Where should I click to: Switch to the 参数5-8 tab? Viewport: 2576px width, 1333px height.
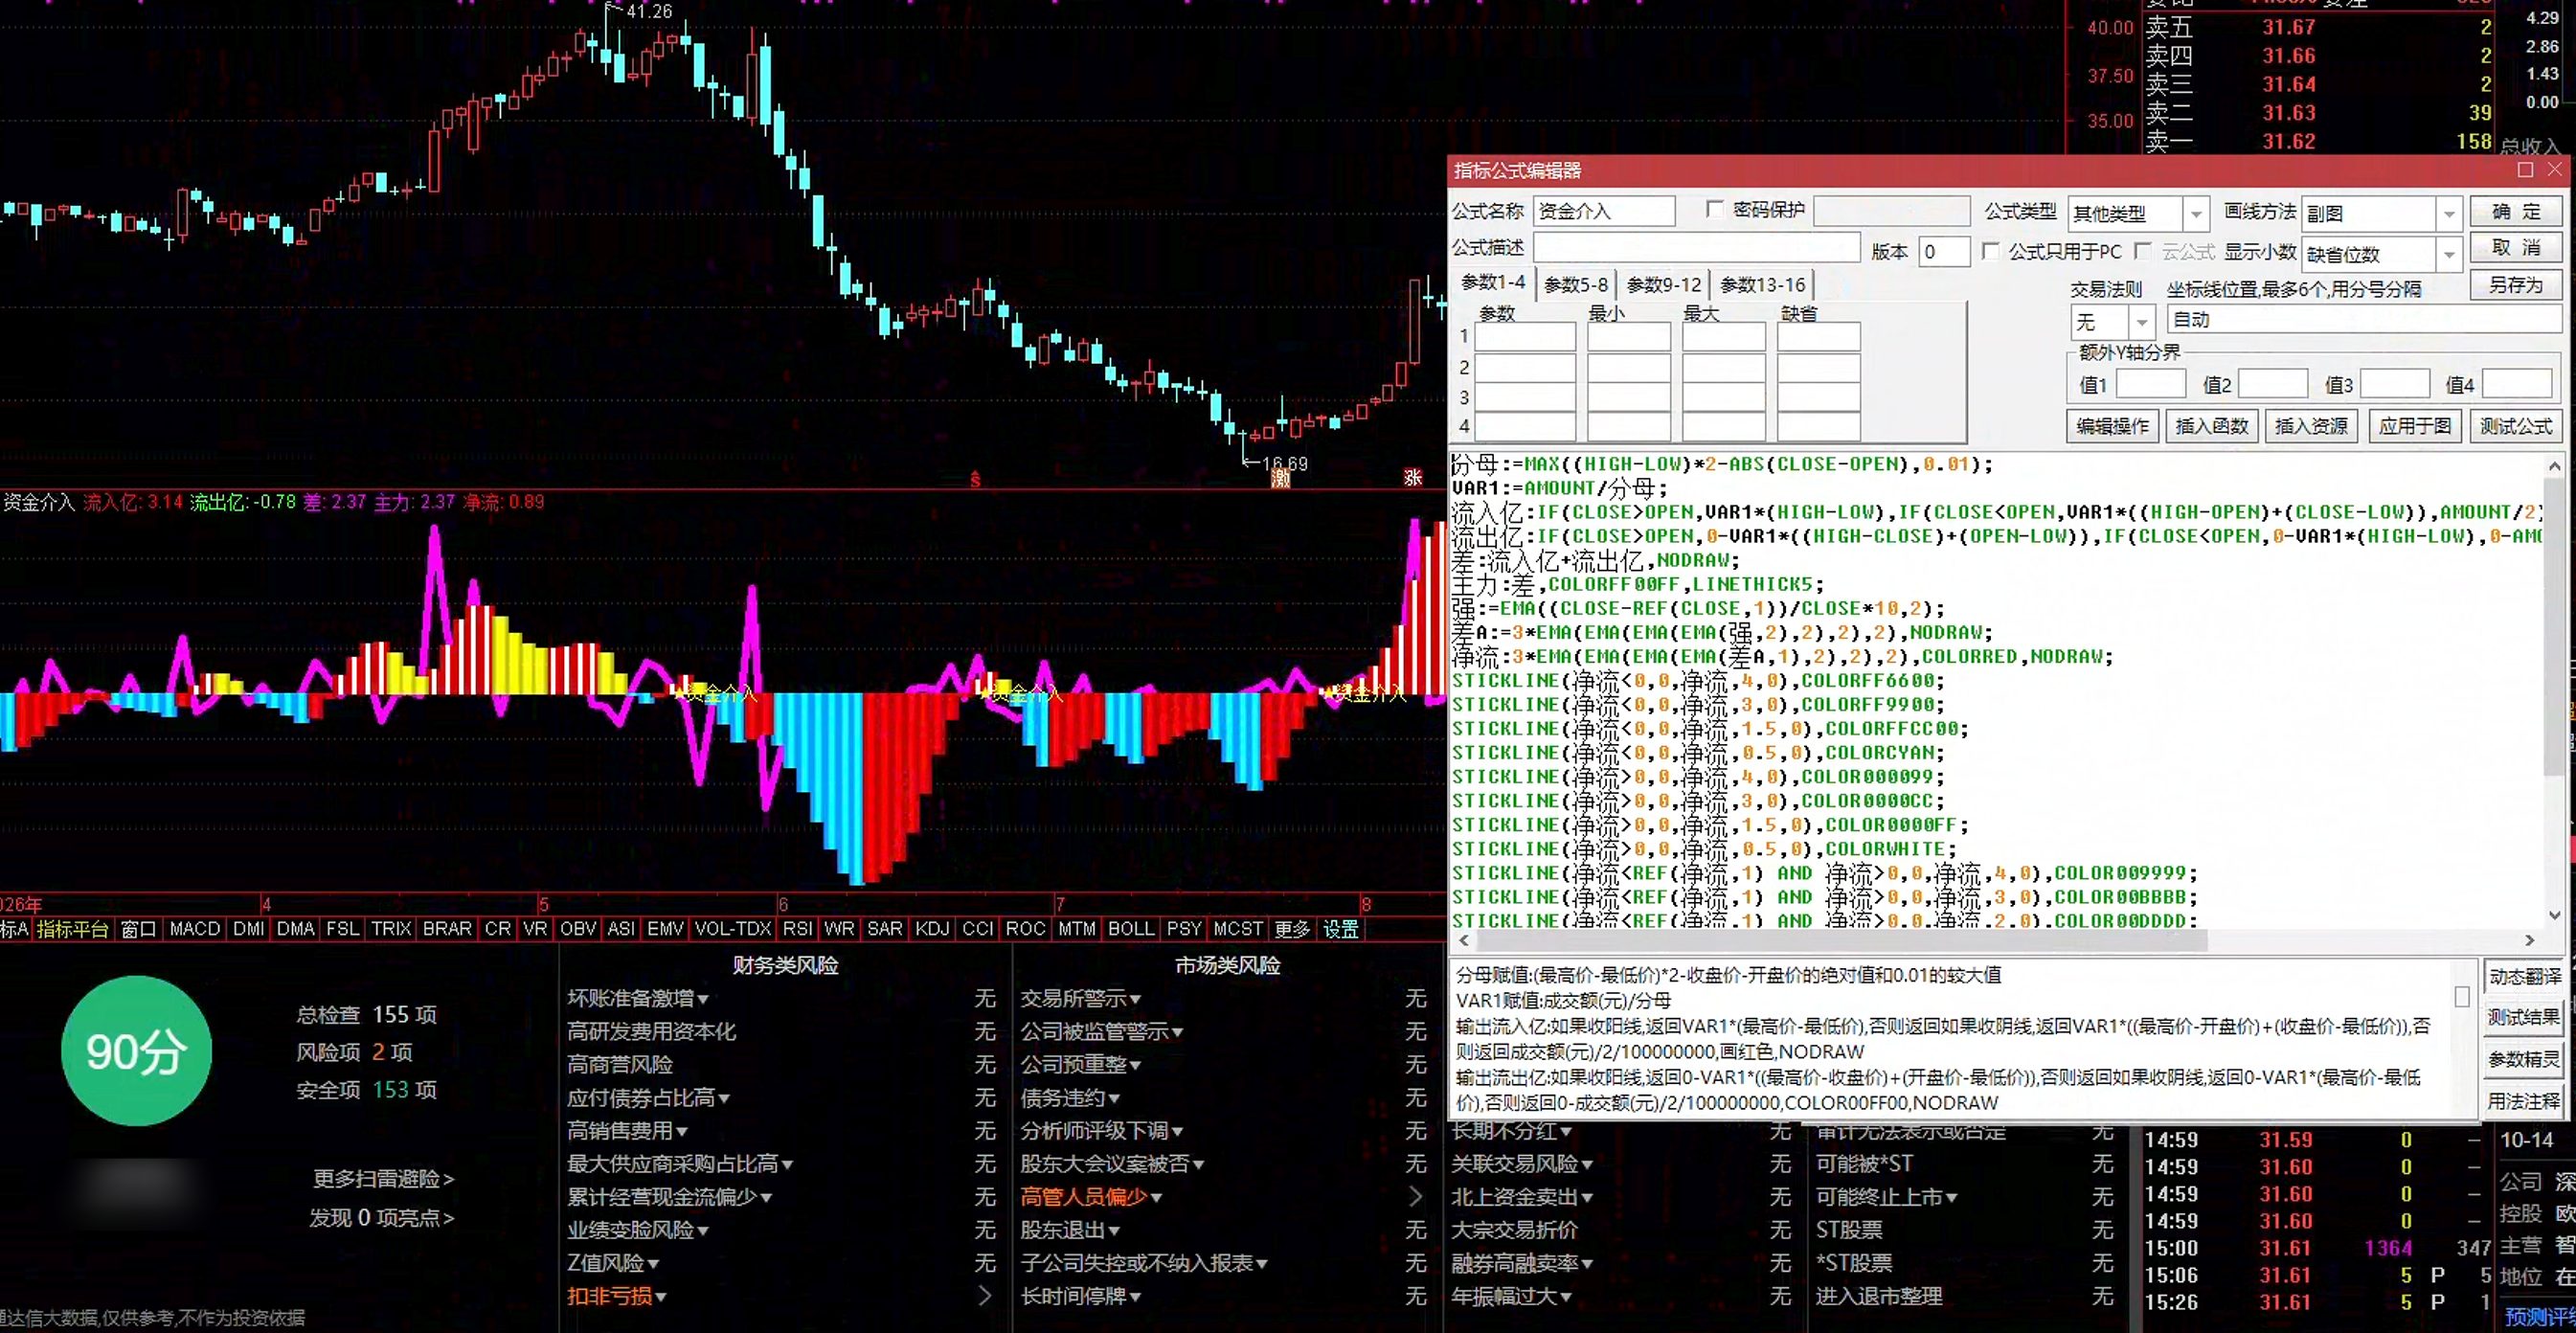click(1575, 285)
